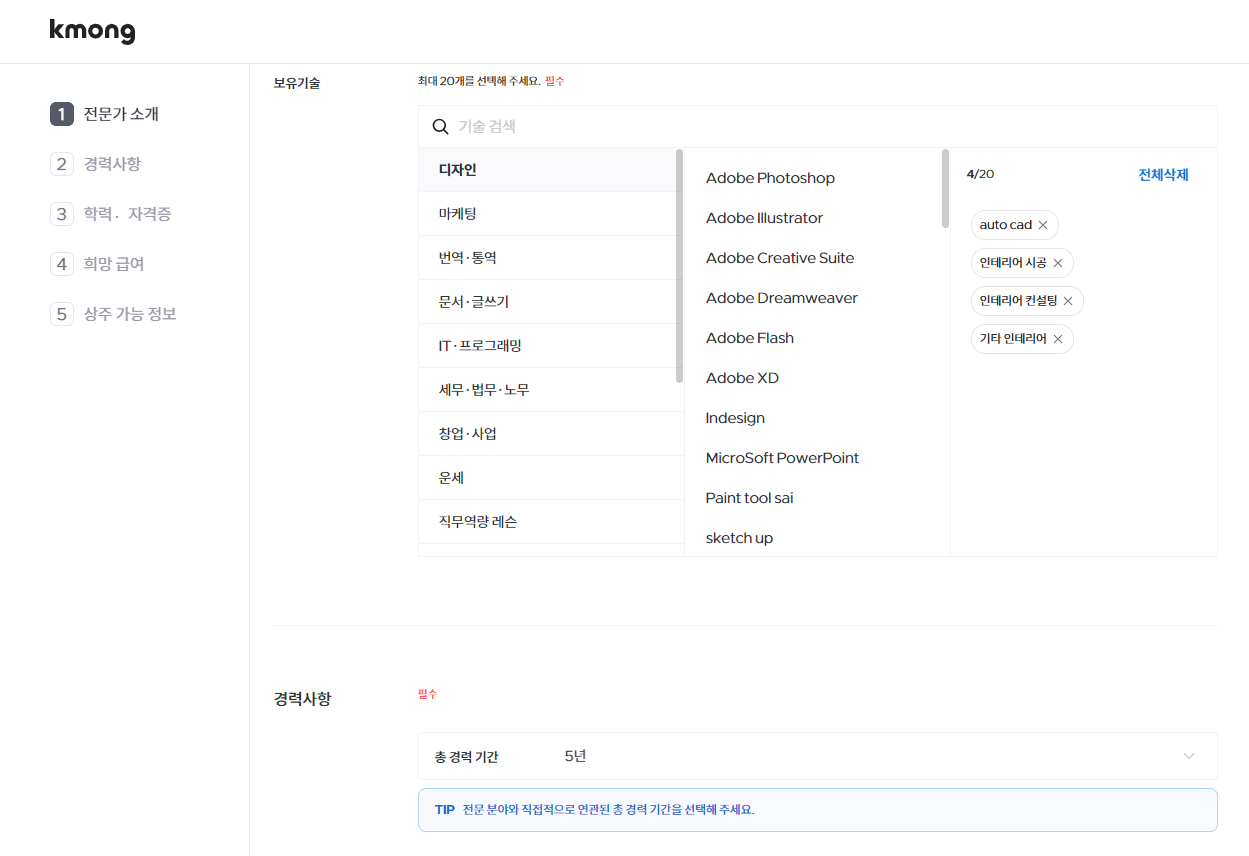1249x856 pixels.
Task: Click the search magnifier icon
Action: point(440,126)
